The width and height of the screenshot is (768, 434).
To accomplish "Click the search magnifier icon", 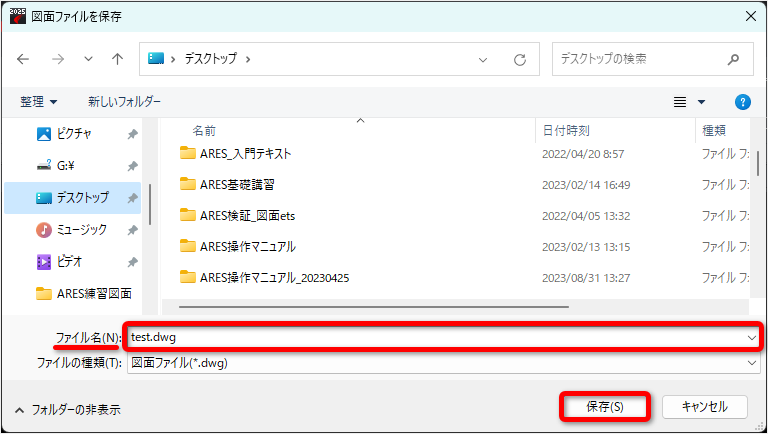I will click(x=733, y=59).
